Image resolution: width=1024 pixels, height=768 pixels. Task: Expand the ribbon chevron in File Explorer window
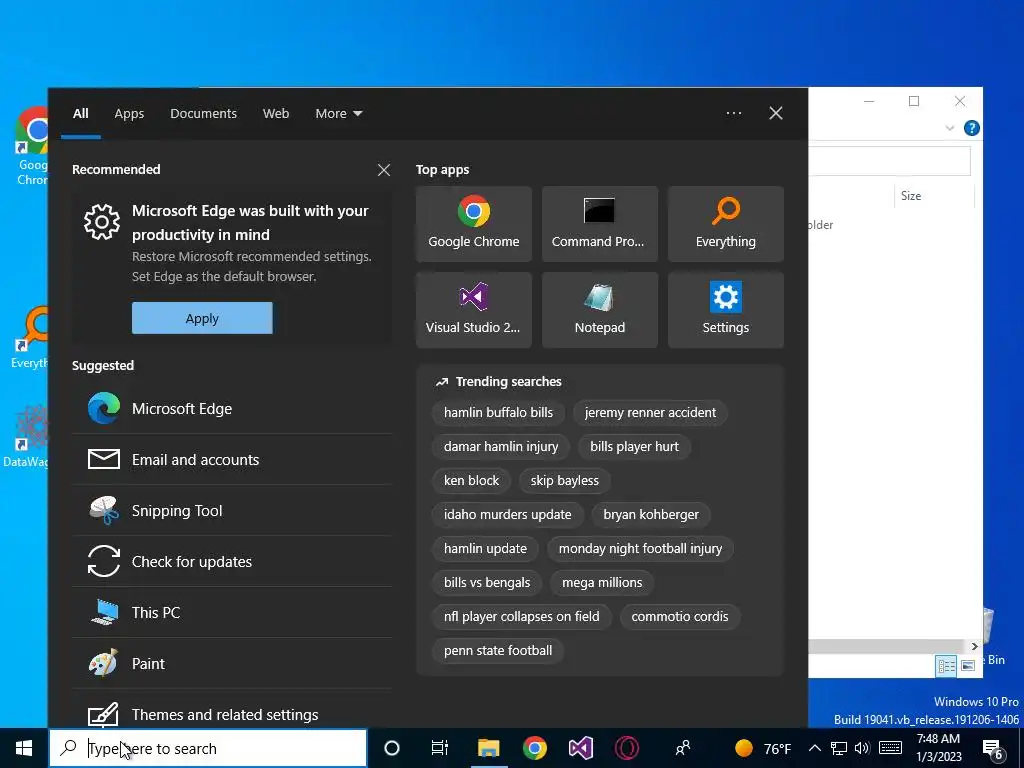[x=950, y=128]
